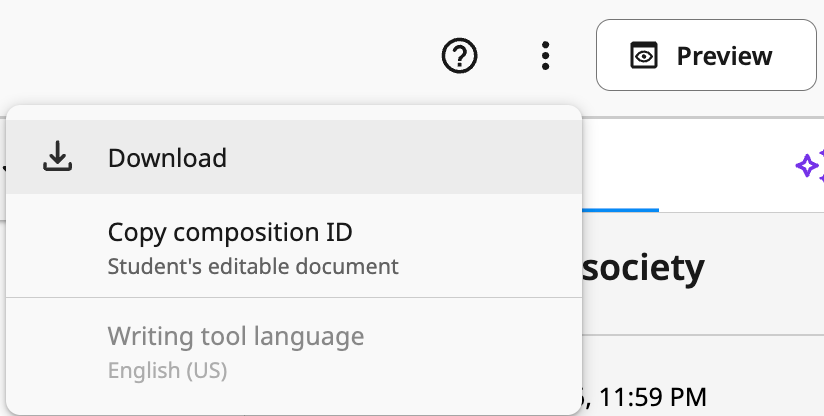Click the download tray arrow icon

point(57,157)
